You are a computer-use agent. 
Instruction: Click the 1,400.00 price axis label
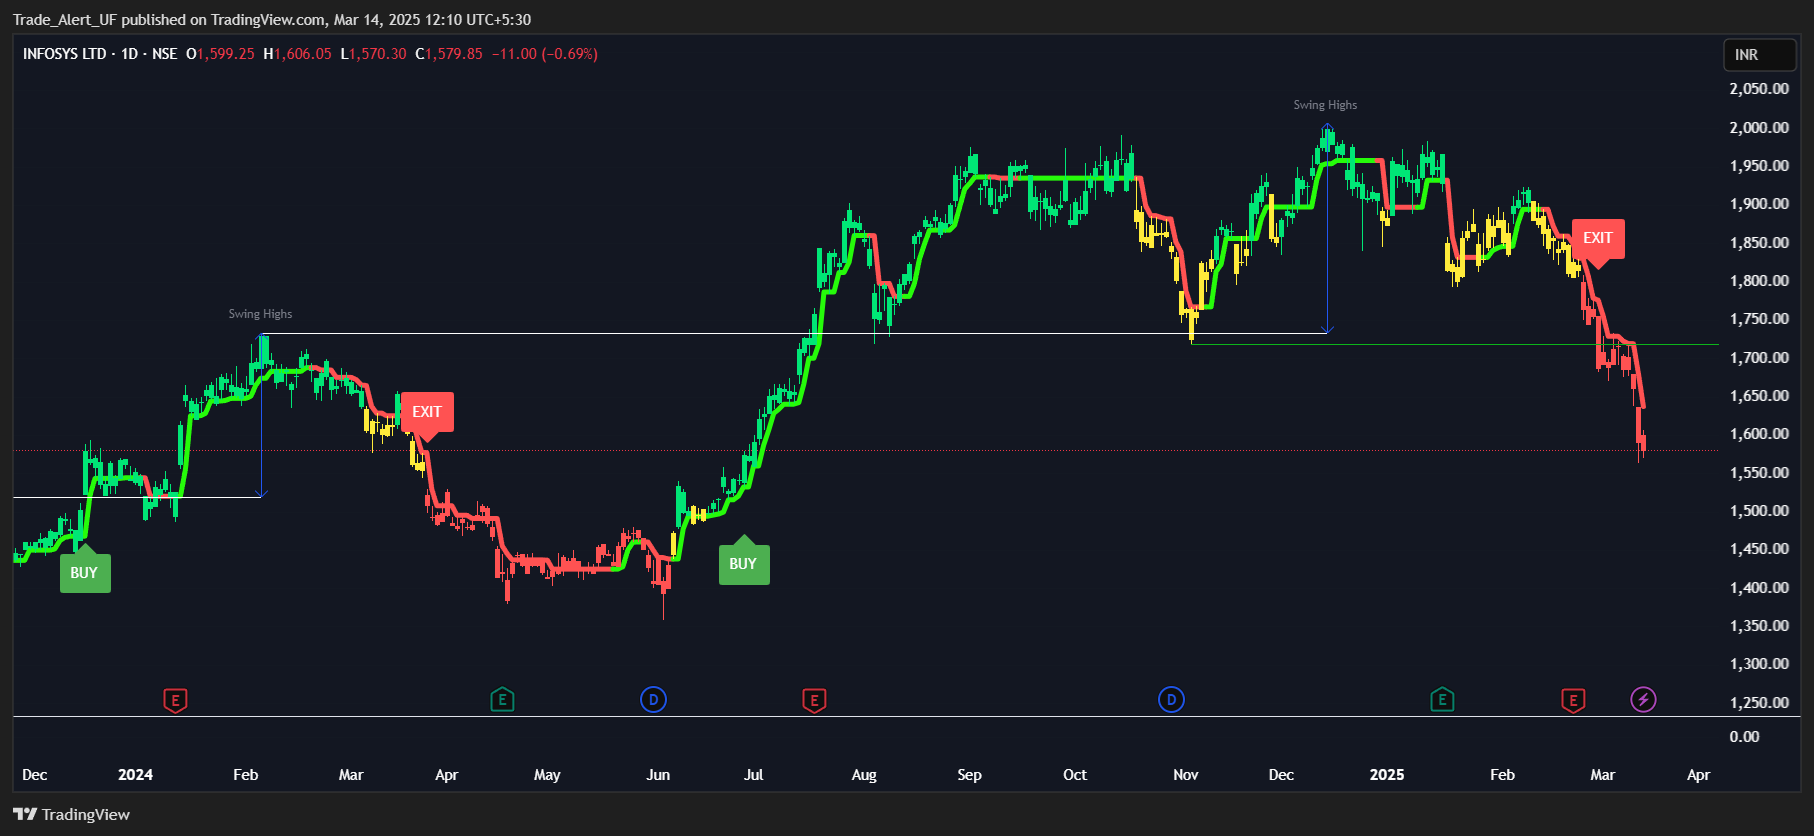pyautogui.click(x=1759, y=587)
